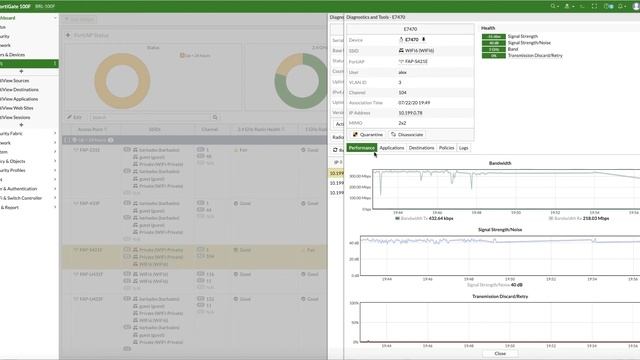Expand Network menu below Security Fabric
The image size is (640, 360).
pyautogui.click(x=29, y=143)
